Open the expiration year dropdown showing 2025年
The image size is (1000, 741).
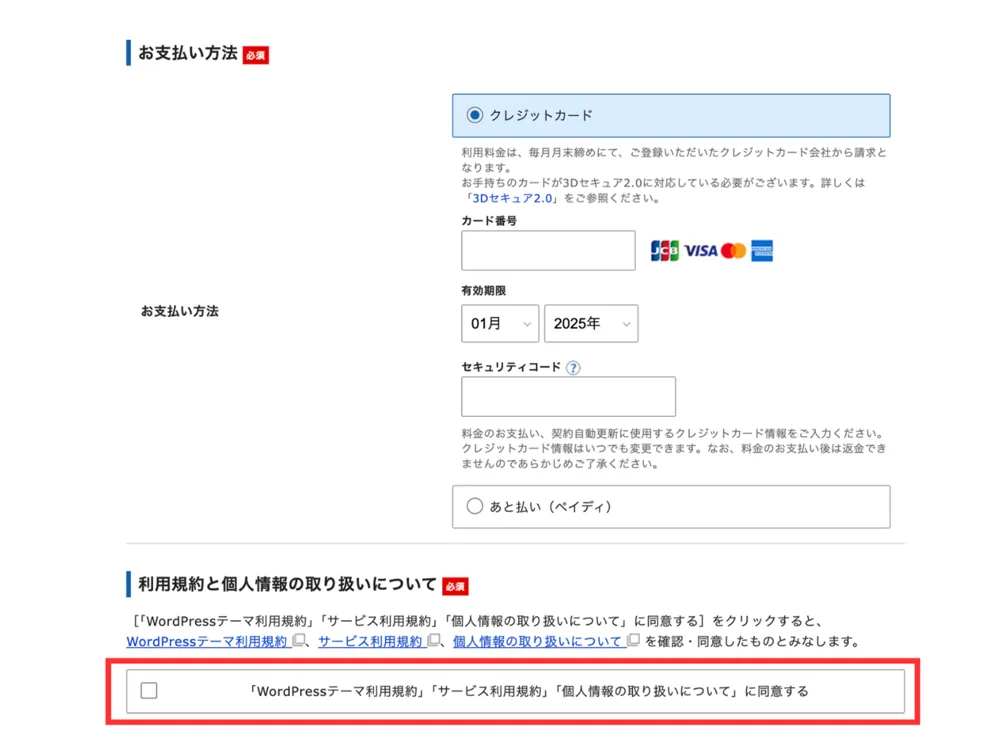click(591, 324)
